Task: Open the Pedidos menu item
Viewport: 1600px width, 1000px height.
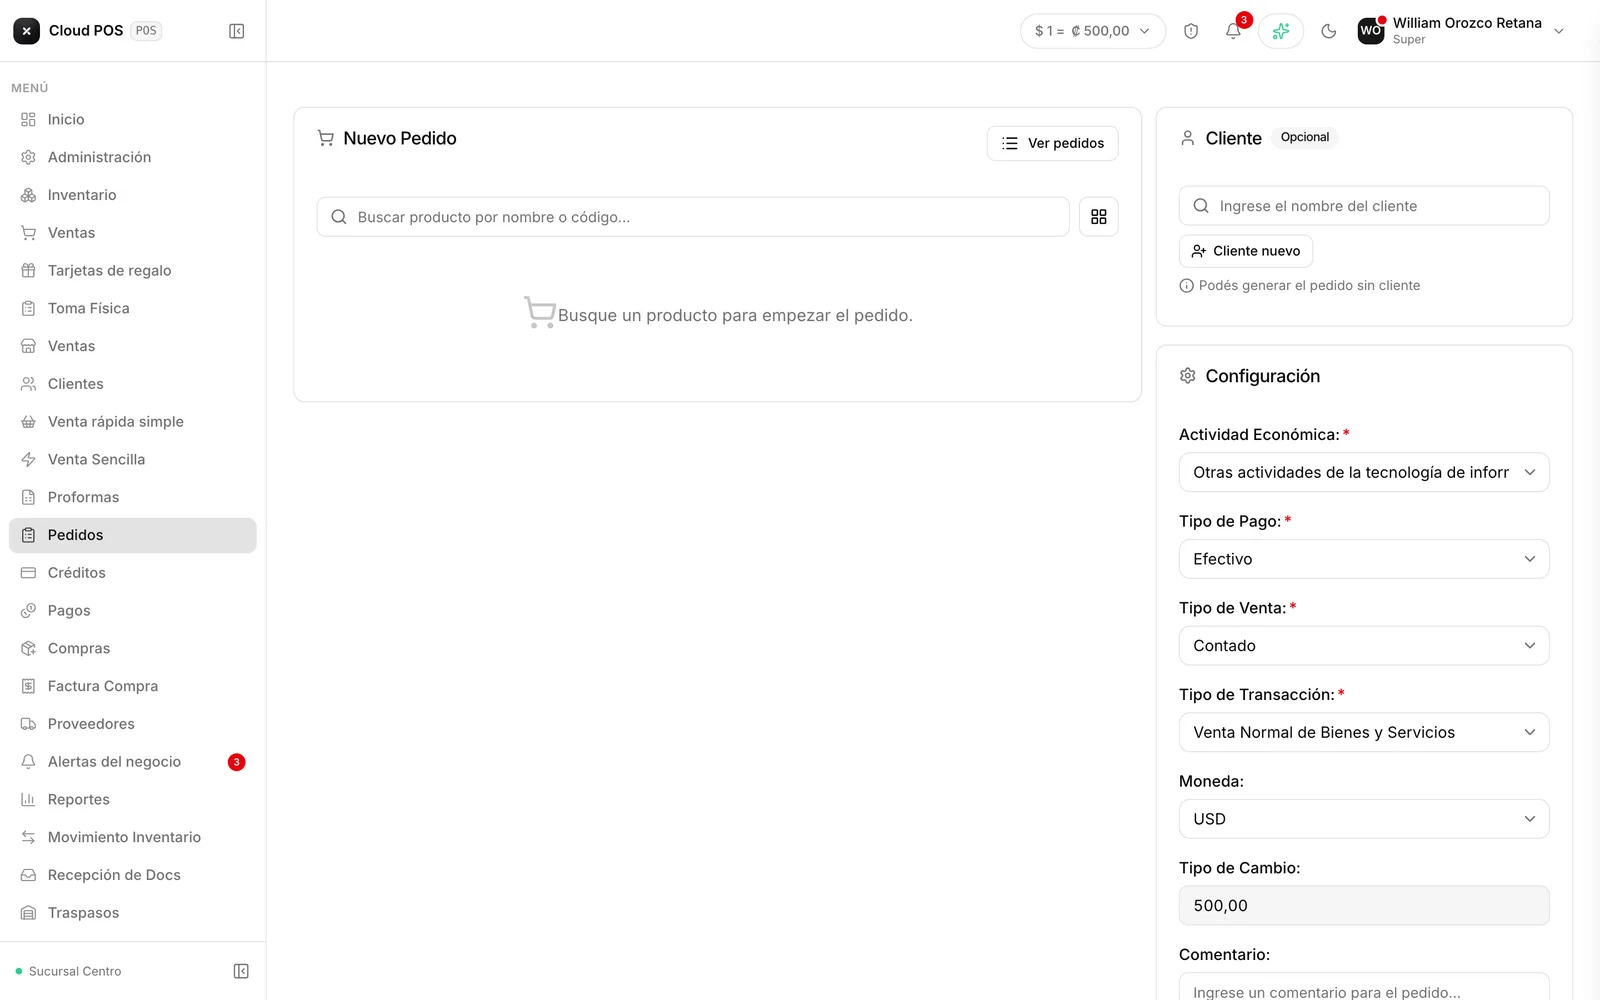Action: (x=133, y=535)
